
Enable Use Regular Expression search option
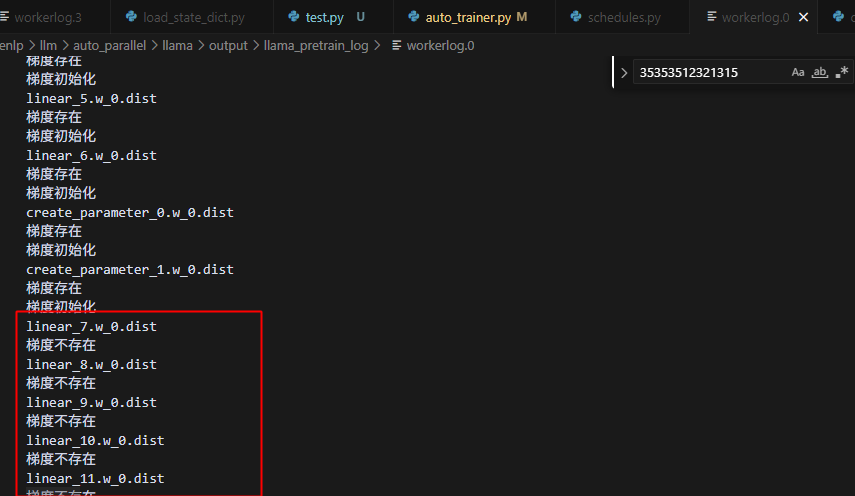click(x=842, y=72)
